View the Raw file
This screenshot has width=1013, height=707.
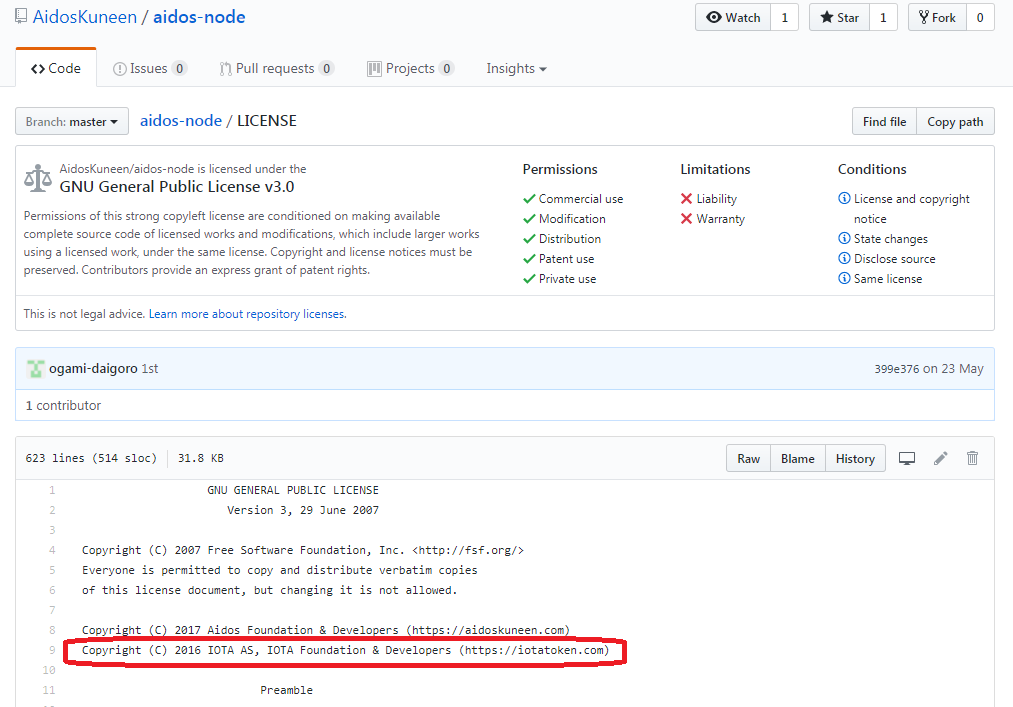click(748, 458)
